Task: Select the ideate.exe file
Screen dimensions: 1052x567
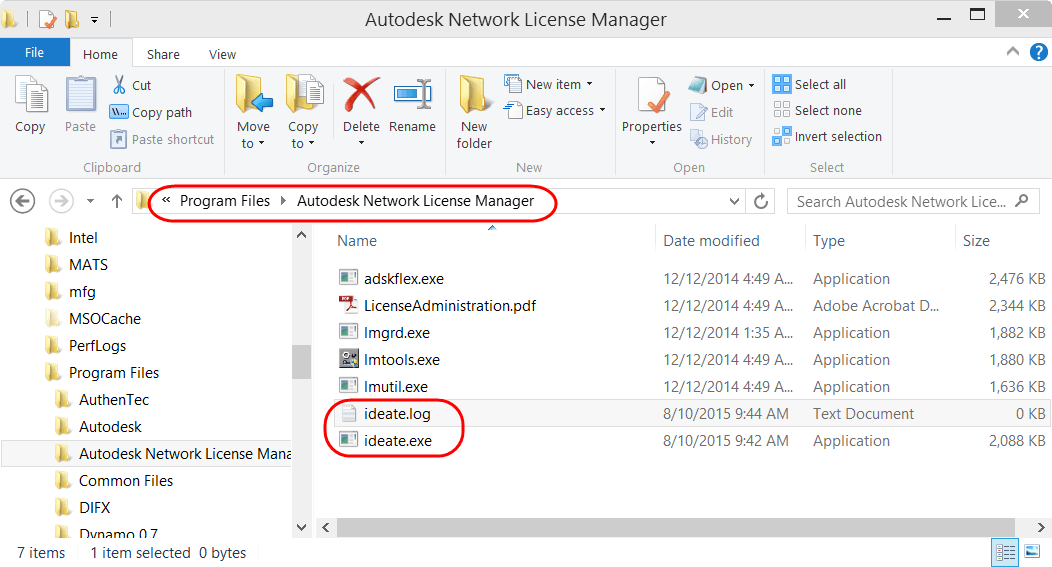Action: click(397, 441)
